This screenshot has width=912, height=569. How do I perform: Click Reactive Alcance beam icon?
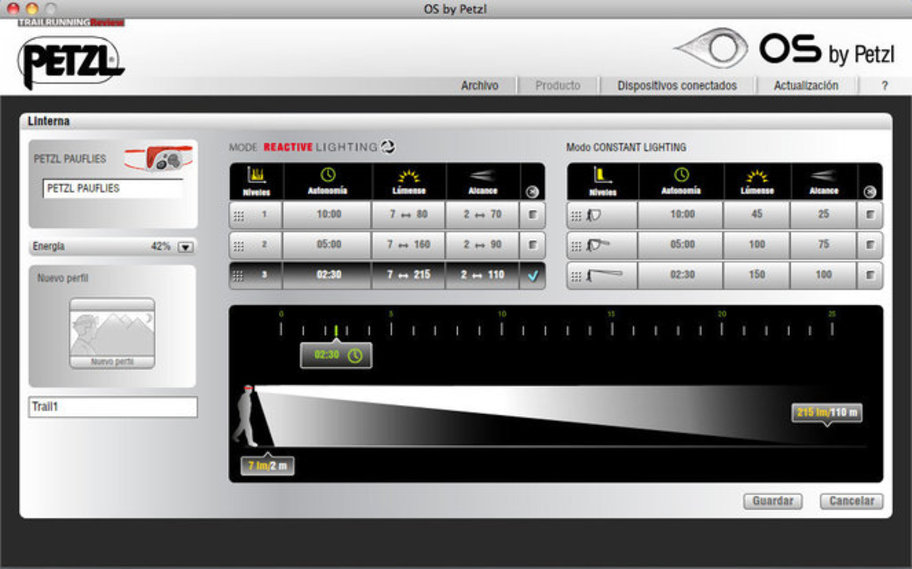click(482, 175)
